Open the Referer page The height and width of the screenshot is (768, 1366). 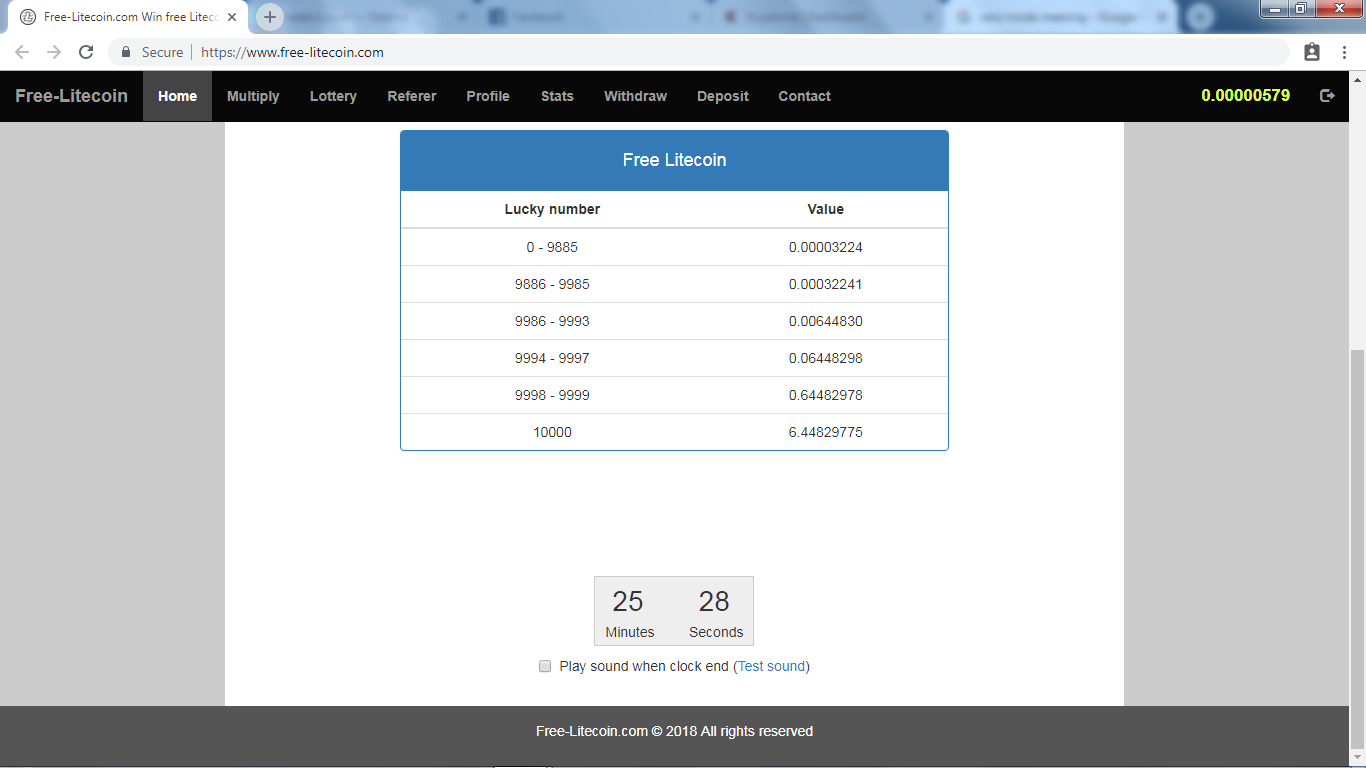[412, 96]
